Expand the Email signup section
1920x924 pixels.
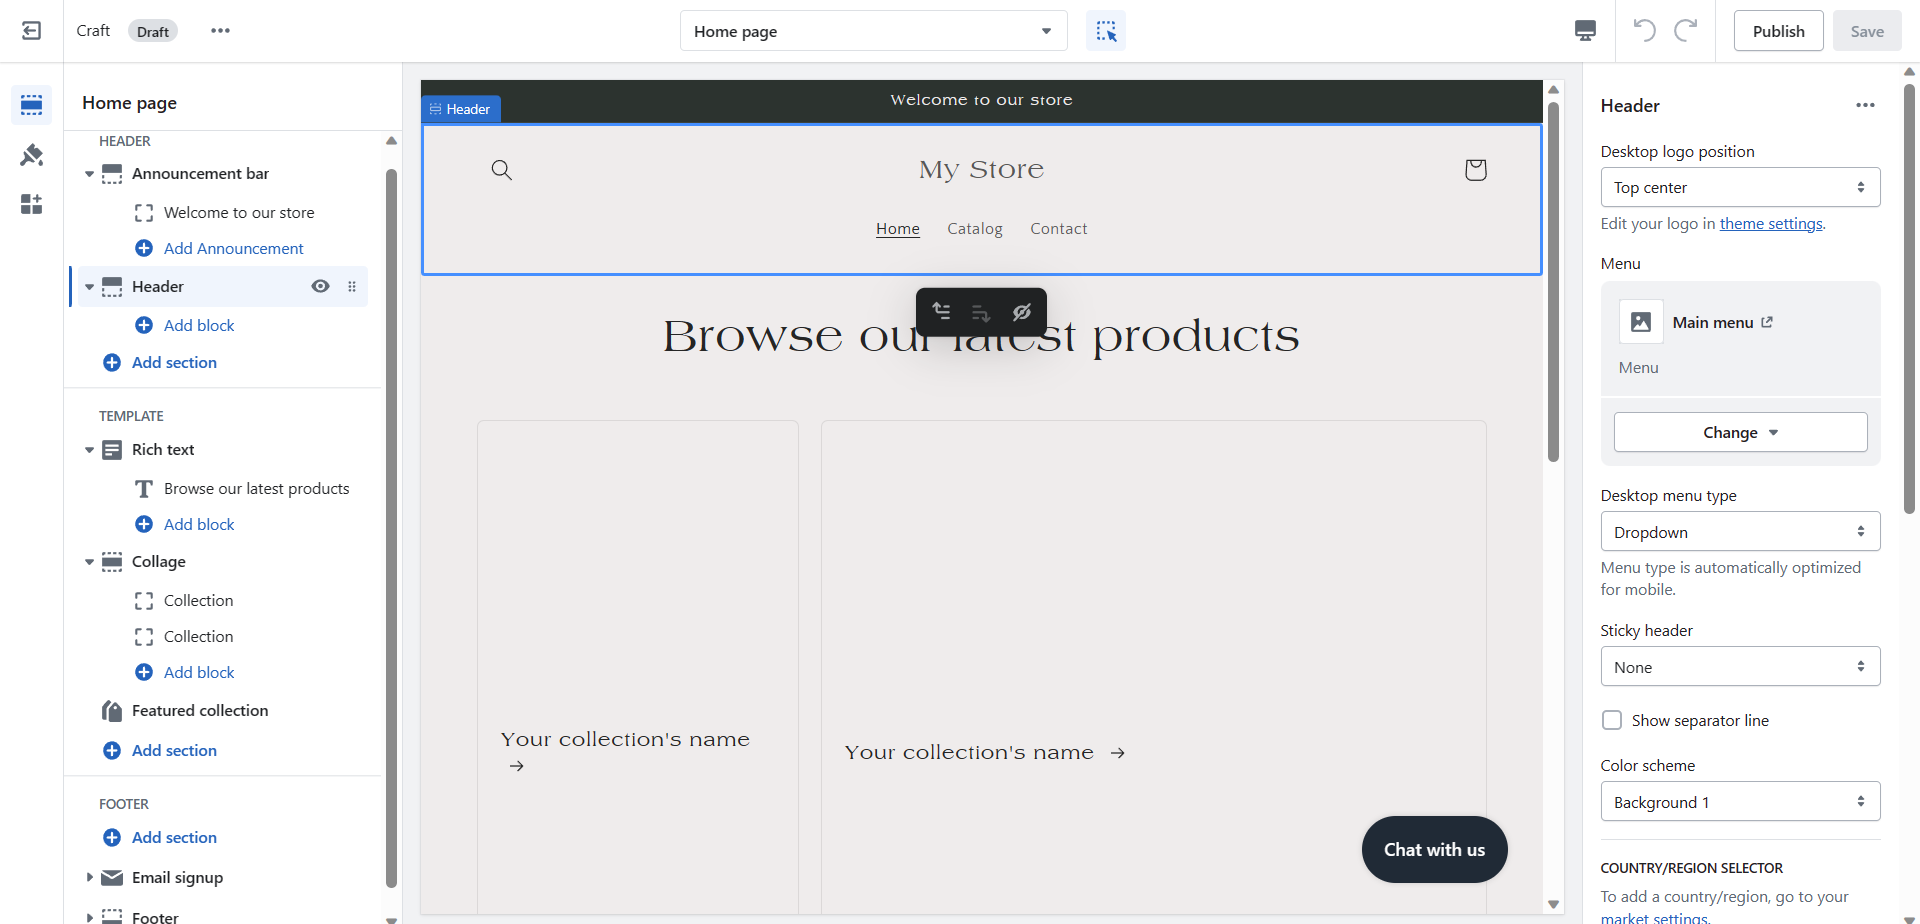pos(89,878)
